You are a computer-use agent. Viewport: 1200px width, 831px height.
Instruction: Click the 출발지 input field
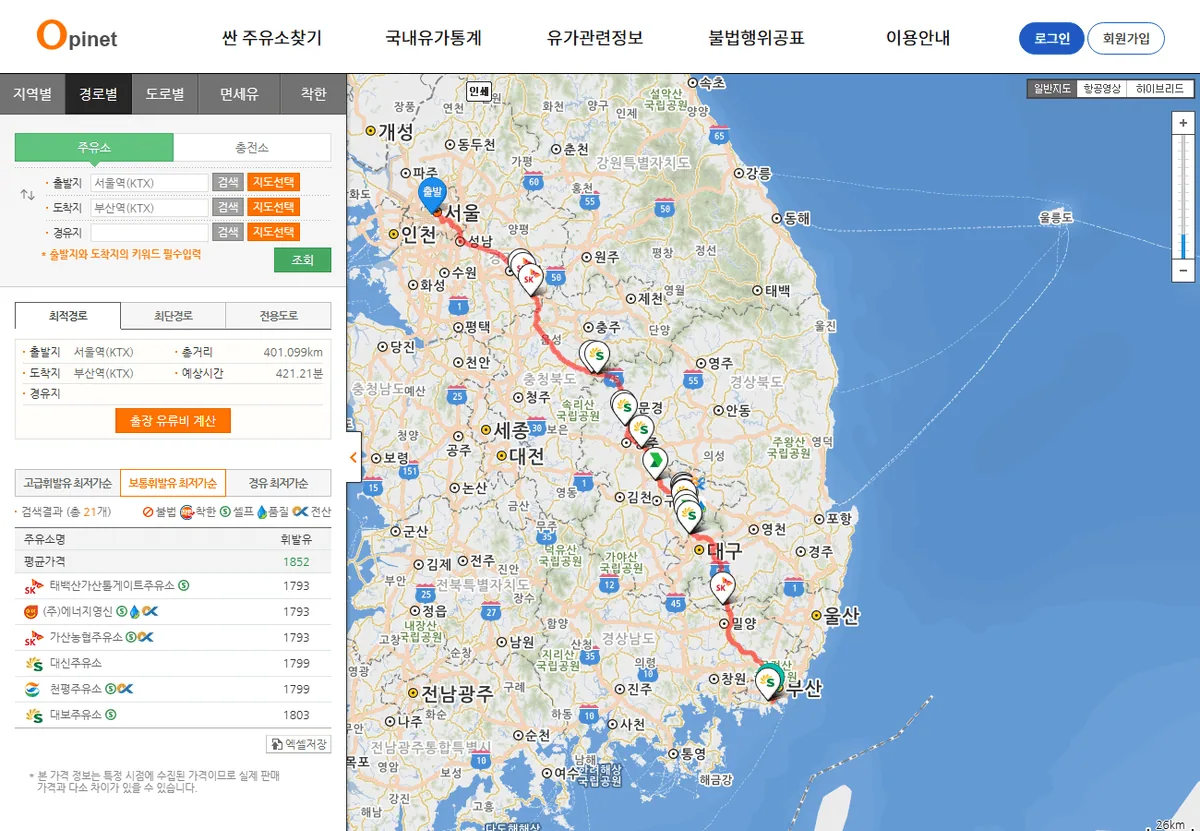pos(149,182)
